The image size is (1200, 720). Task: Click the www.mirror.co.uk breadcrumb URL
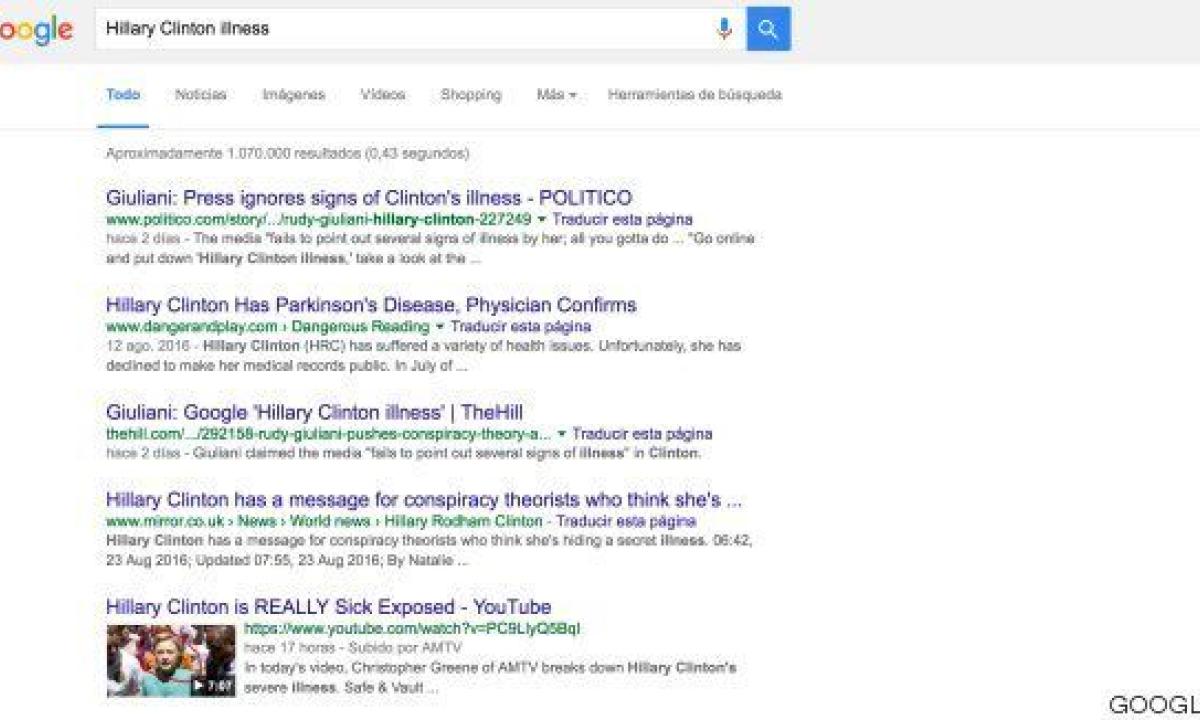(x=325, y=521)
